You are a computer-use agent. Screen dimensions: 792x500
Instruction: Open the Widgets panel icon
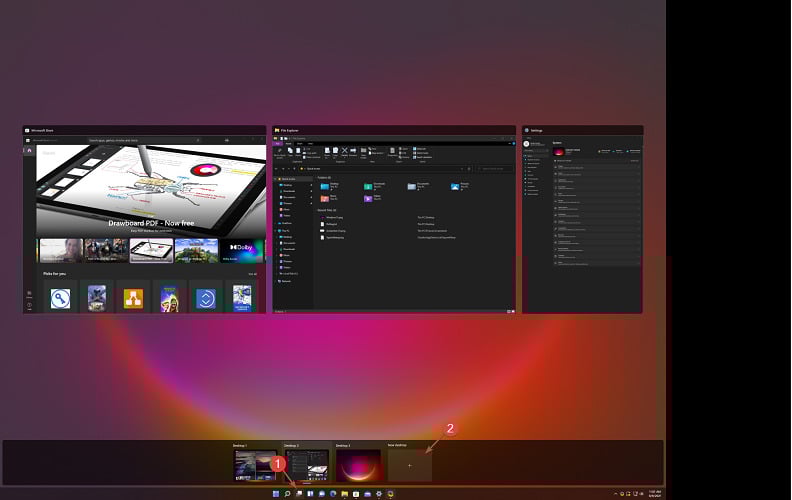point(310,494)
